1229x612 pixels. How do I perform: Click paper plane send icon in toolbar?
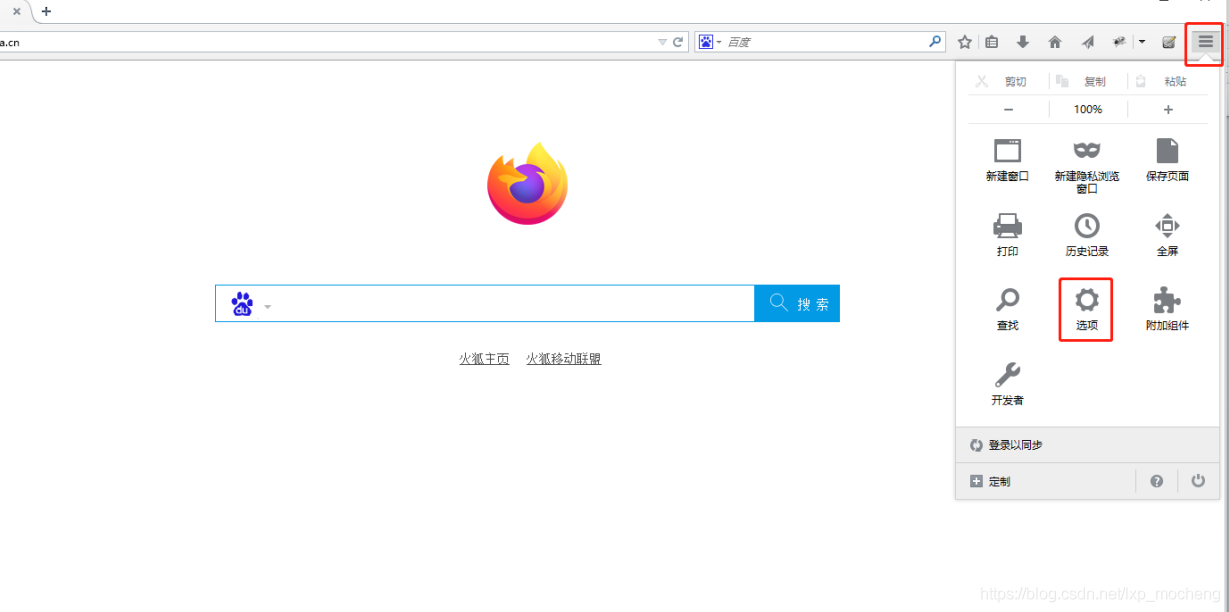coord(1087,42)
